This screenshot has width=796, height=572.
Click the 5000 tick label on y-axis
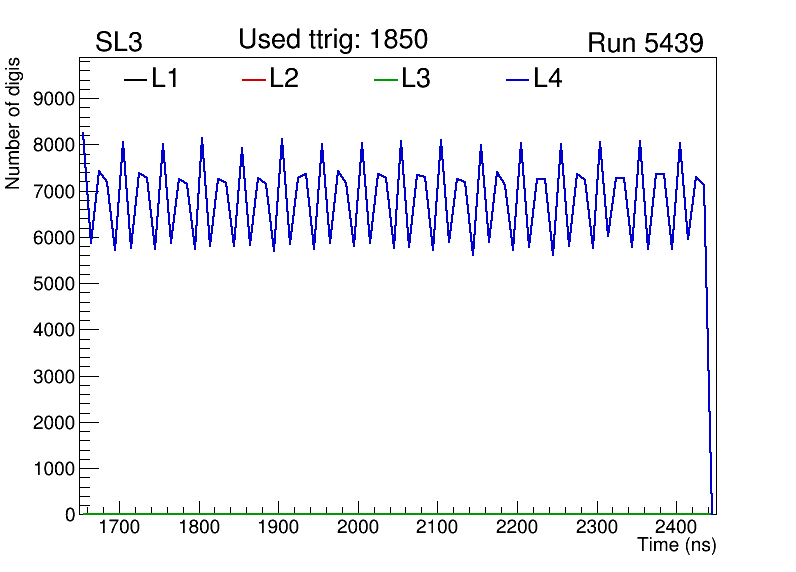(x=56, y=283)
